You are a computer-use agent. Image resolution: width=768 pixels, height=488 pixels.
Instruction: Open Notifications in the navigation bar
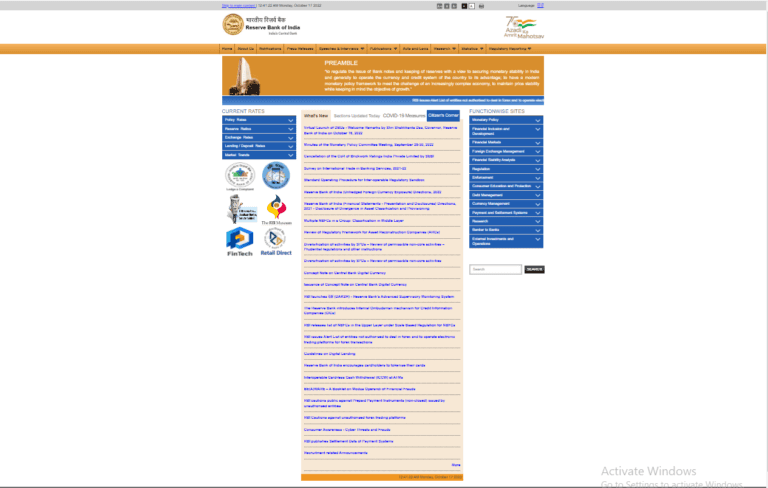pyautogui.click(x=270, y=48)
